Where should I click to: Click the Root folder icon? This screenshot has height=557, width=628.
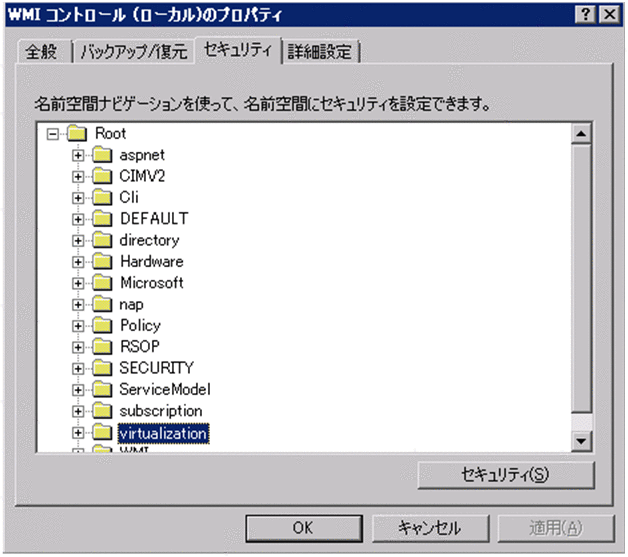[77, 133]
